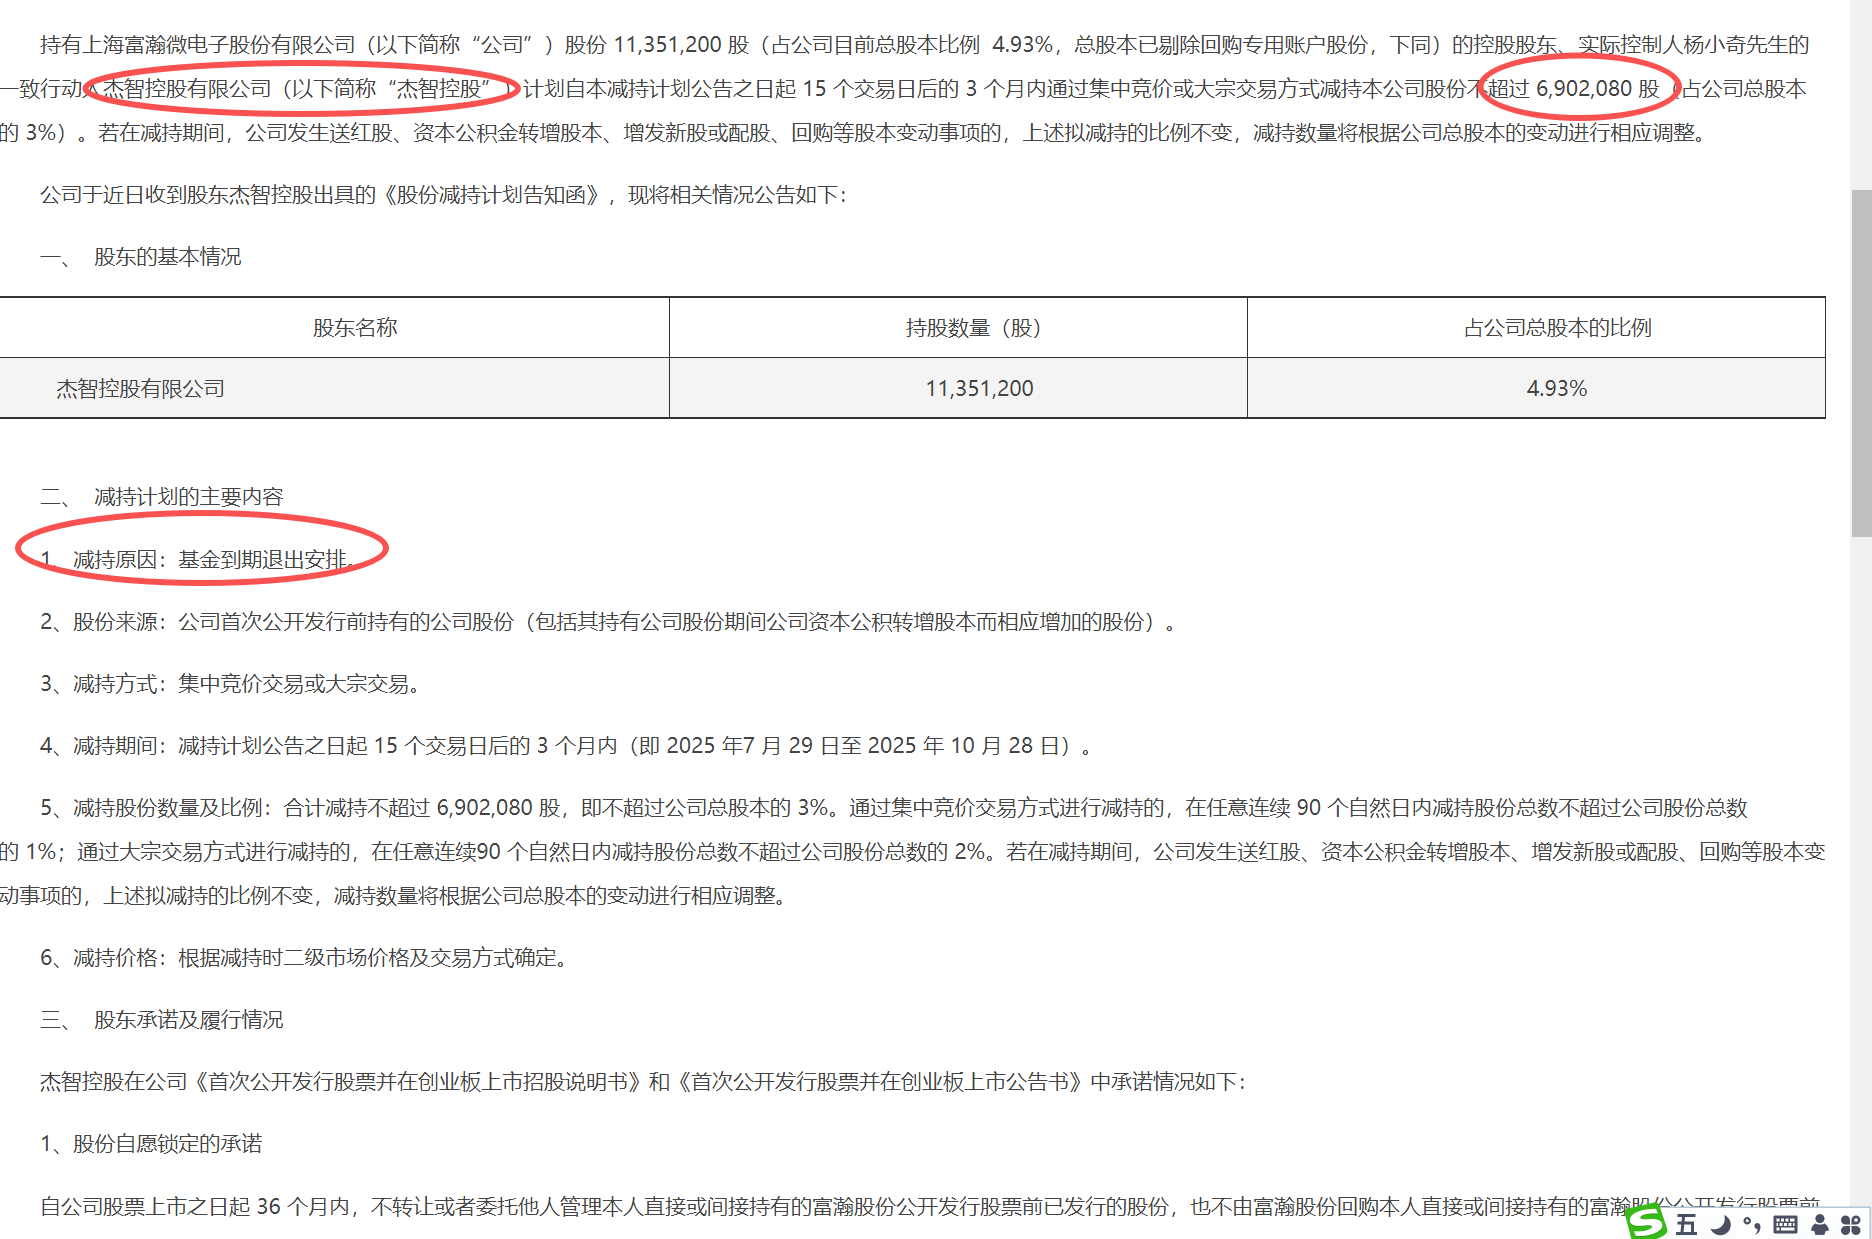
Task: Switch the Wubi 五 input mode
Action: pyautogui.click(x=1687, y=1225)
